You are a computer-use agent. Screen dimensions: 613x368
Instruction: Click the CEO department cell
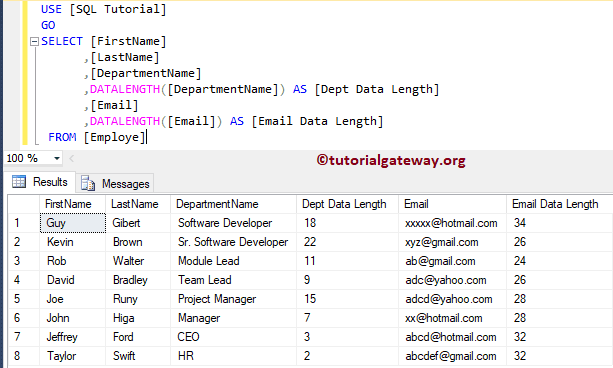pos(233,337)
